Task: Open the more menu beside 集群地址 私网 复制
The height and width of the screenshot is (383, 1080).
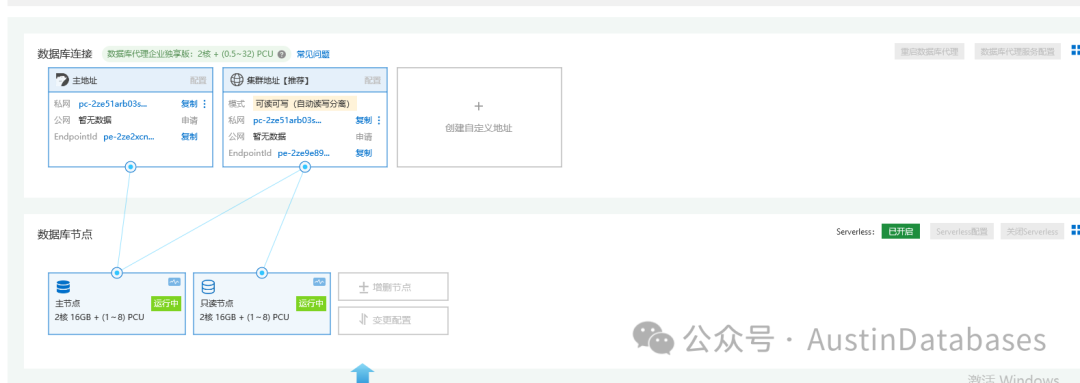Action: pyautogui.click(x=378, y=120)
